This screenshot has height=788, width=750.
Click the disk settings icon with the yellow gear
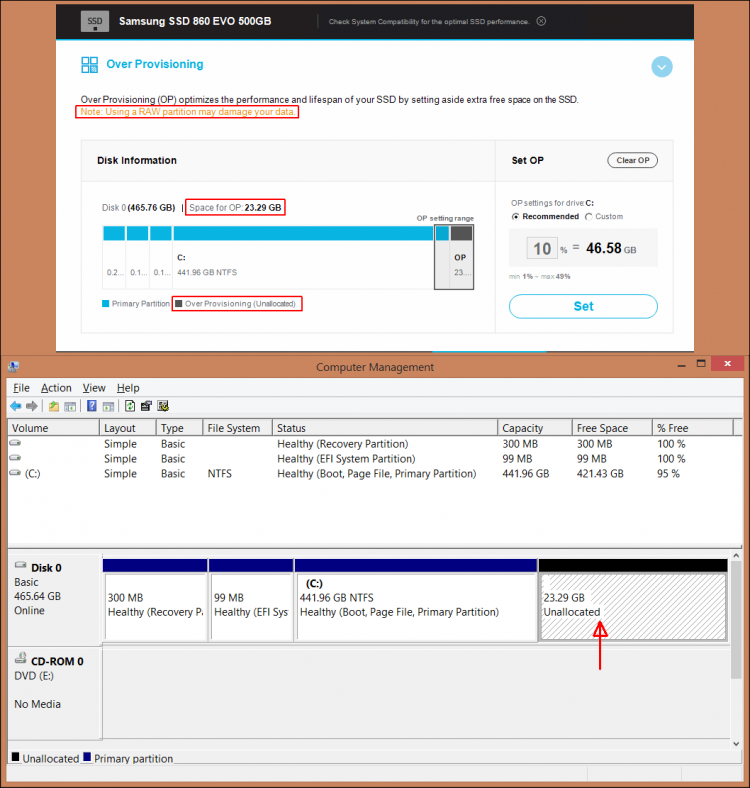coord(163,406)
